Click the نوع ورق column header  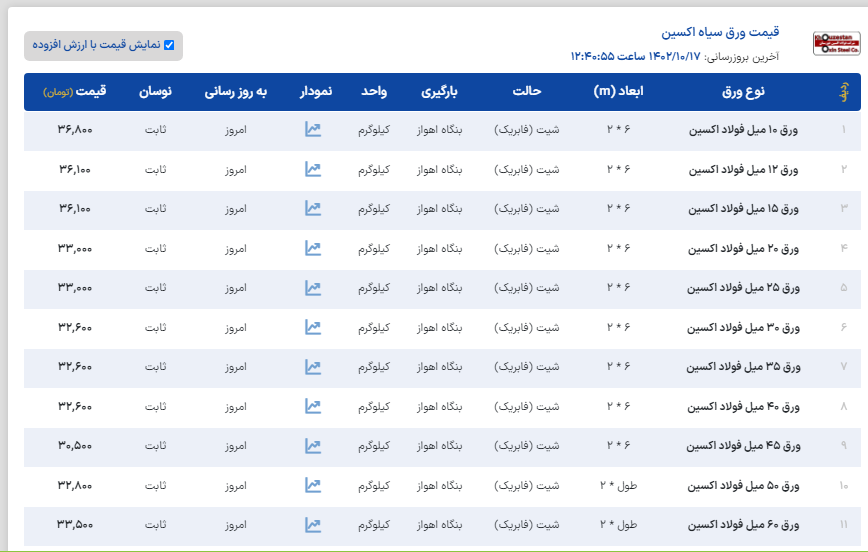743,92
